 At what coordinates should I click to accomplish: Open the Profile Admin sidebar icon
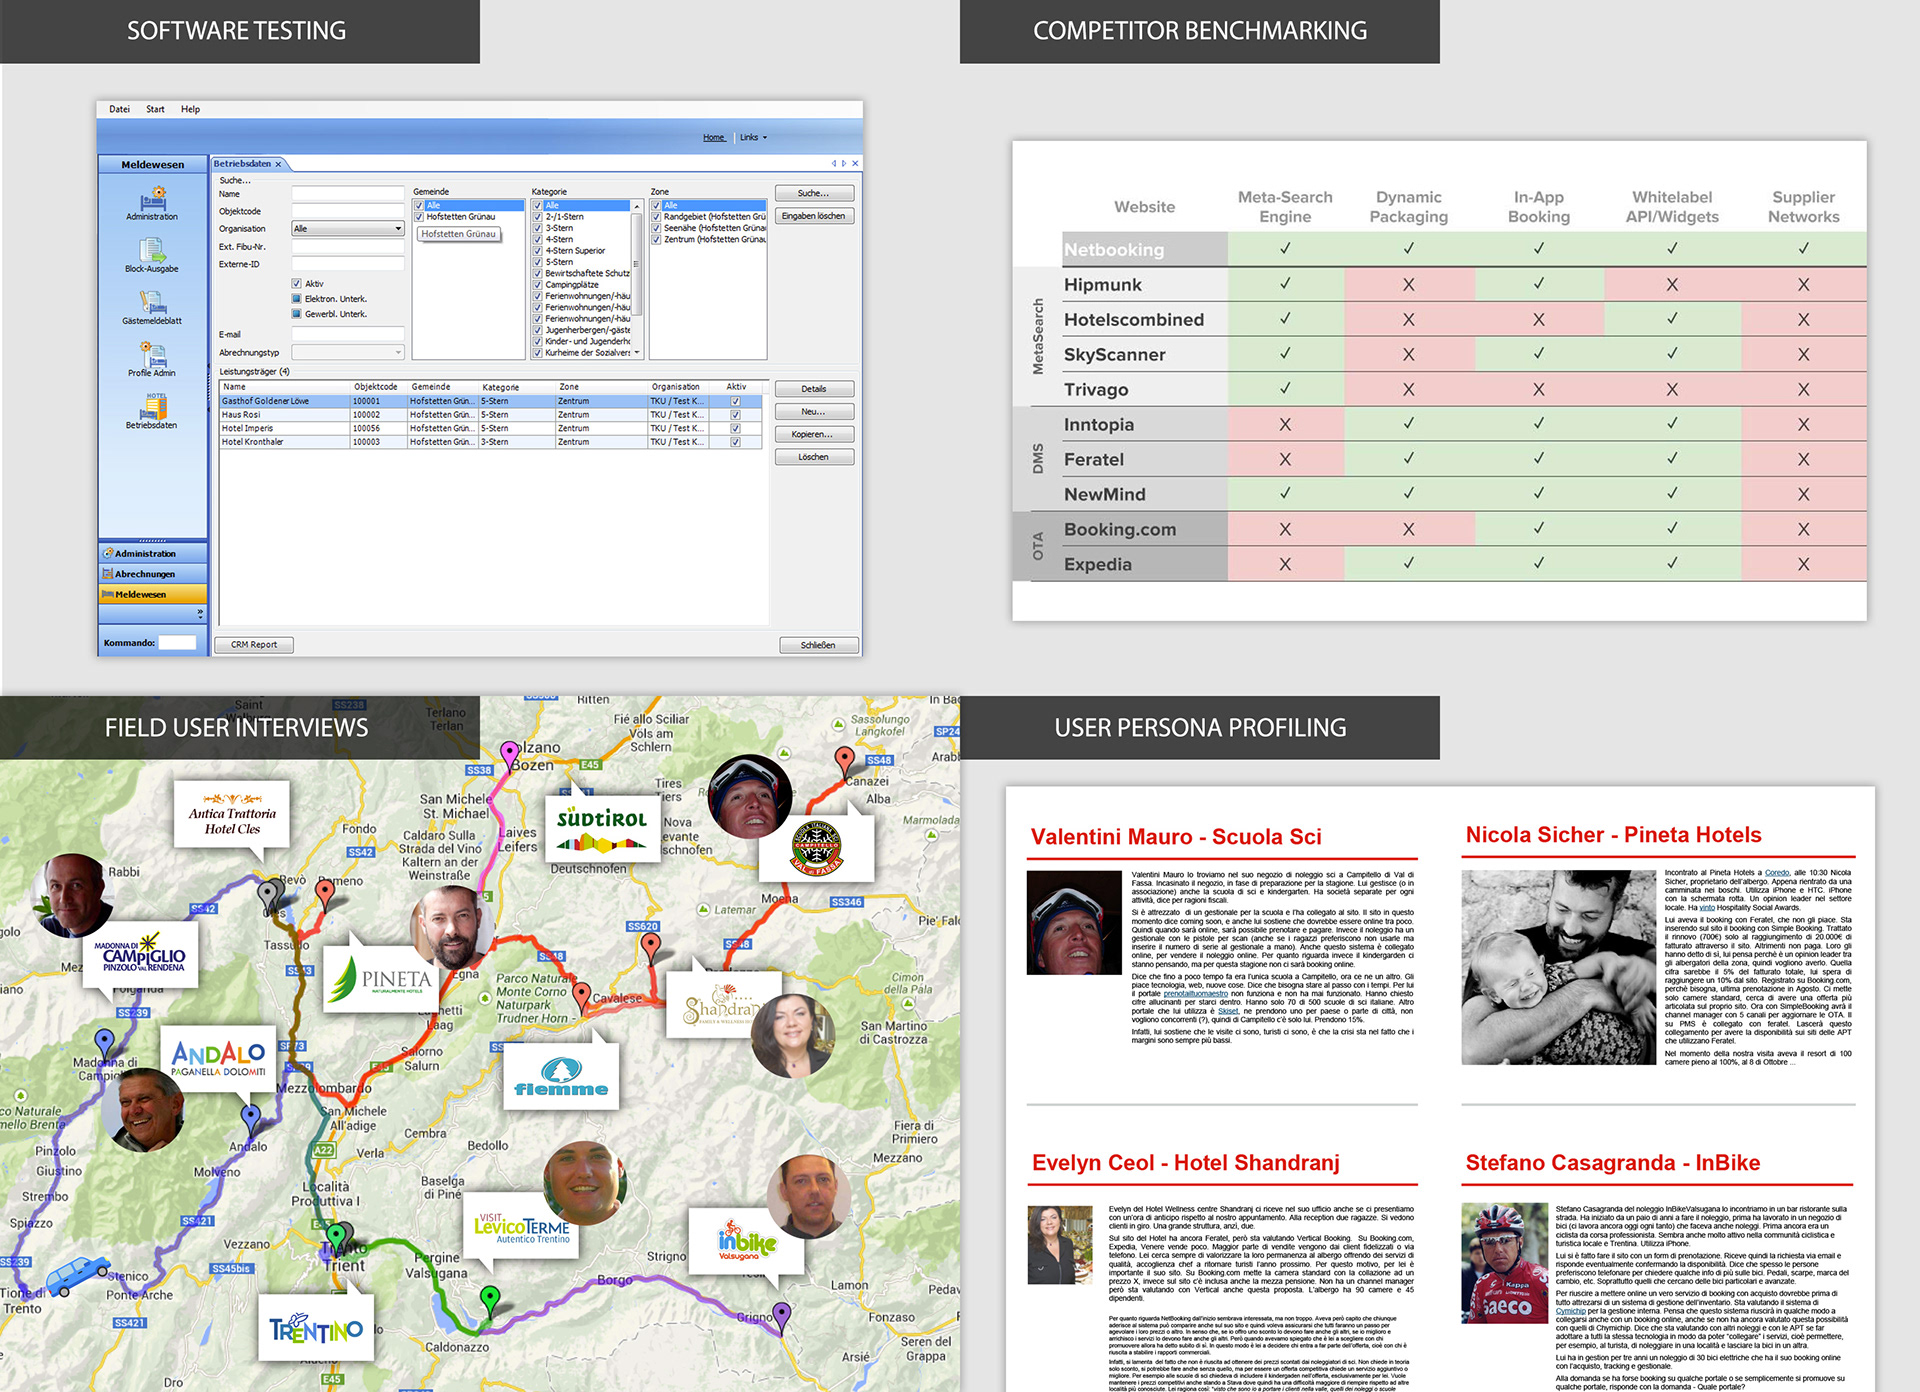[152, 359]
